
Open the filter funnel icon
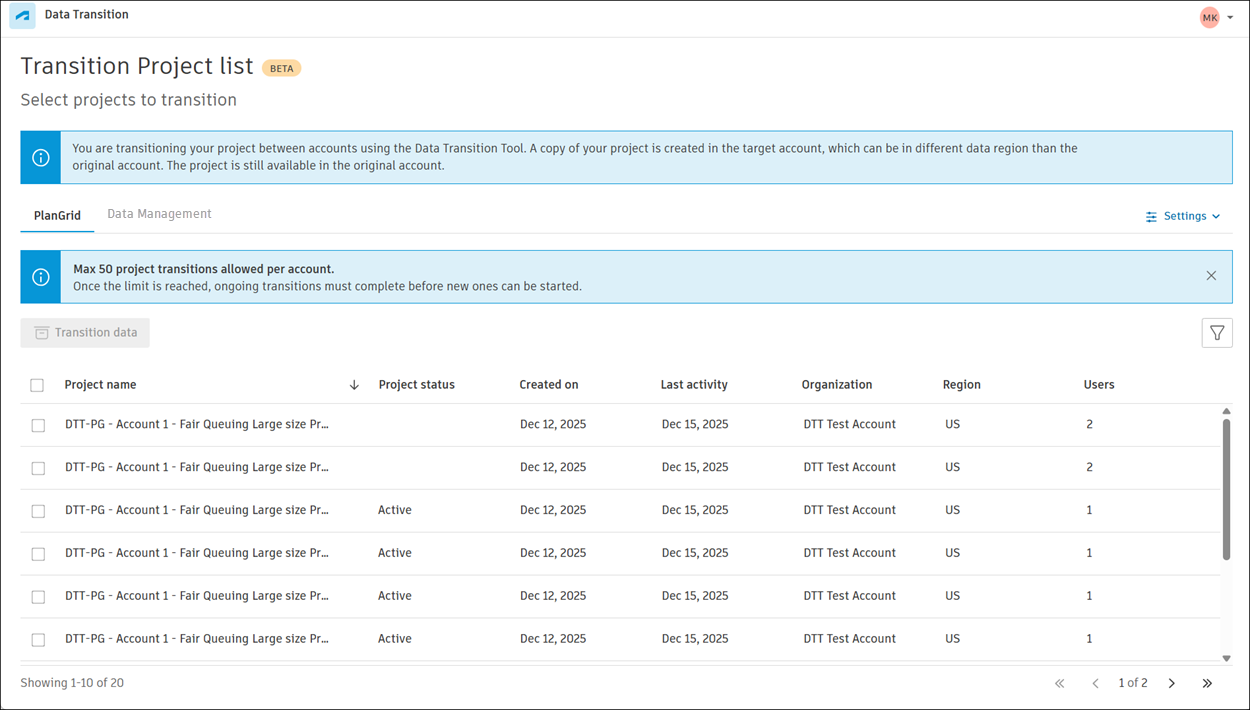tap(1217, 333)
